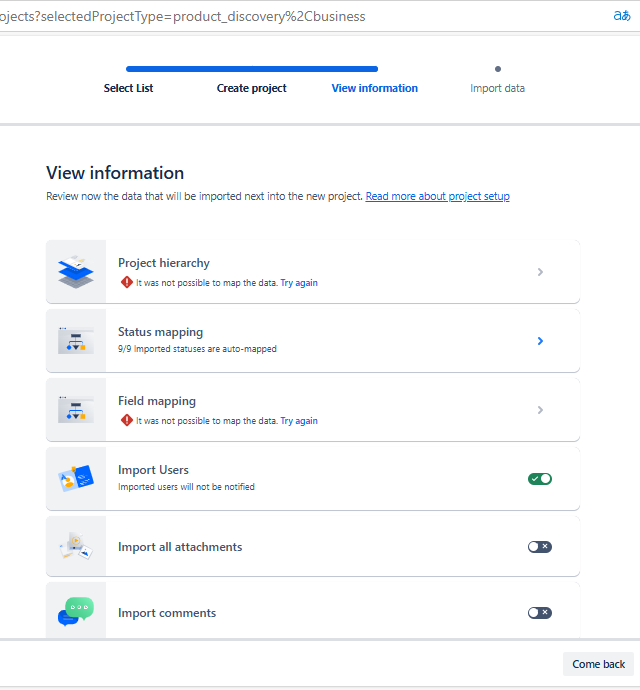Expand Project hierarchy via its chevron
The width and height of the screenshot is (640, 690).
(x=540, y=272)
